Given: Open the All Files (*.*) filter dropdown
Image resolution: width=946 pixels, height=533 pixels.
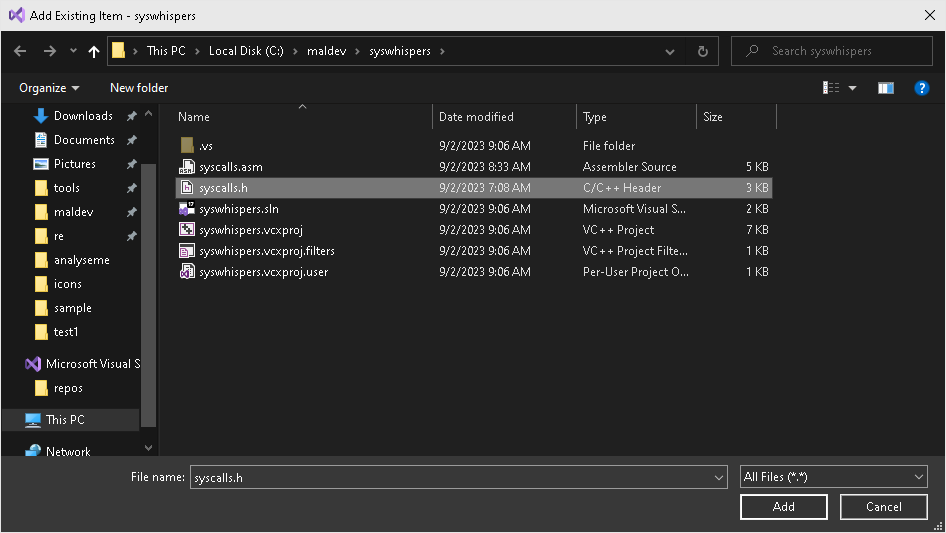Looking at the screenshot, I should (x=833, y=477).
